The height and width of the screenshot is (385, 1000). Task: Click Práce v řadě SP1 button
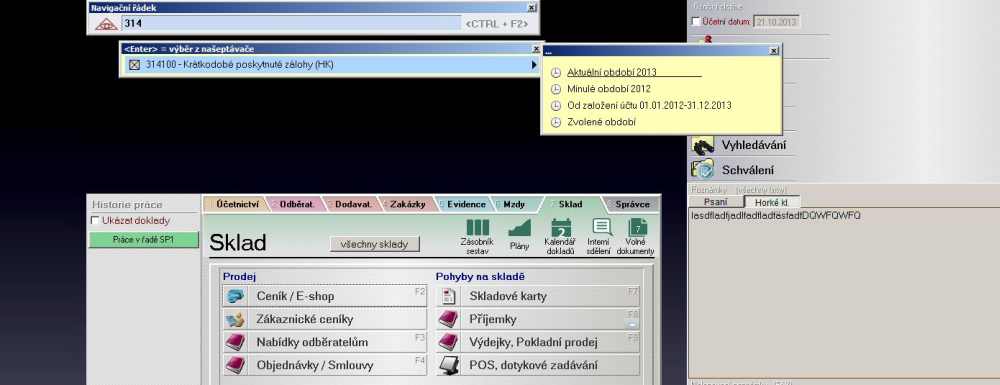coord(143,240)
